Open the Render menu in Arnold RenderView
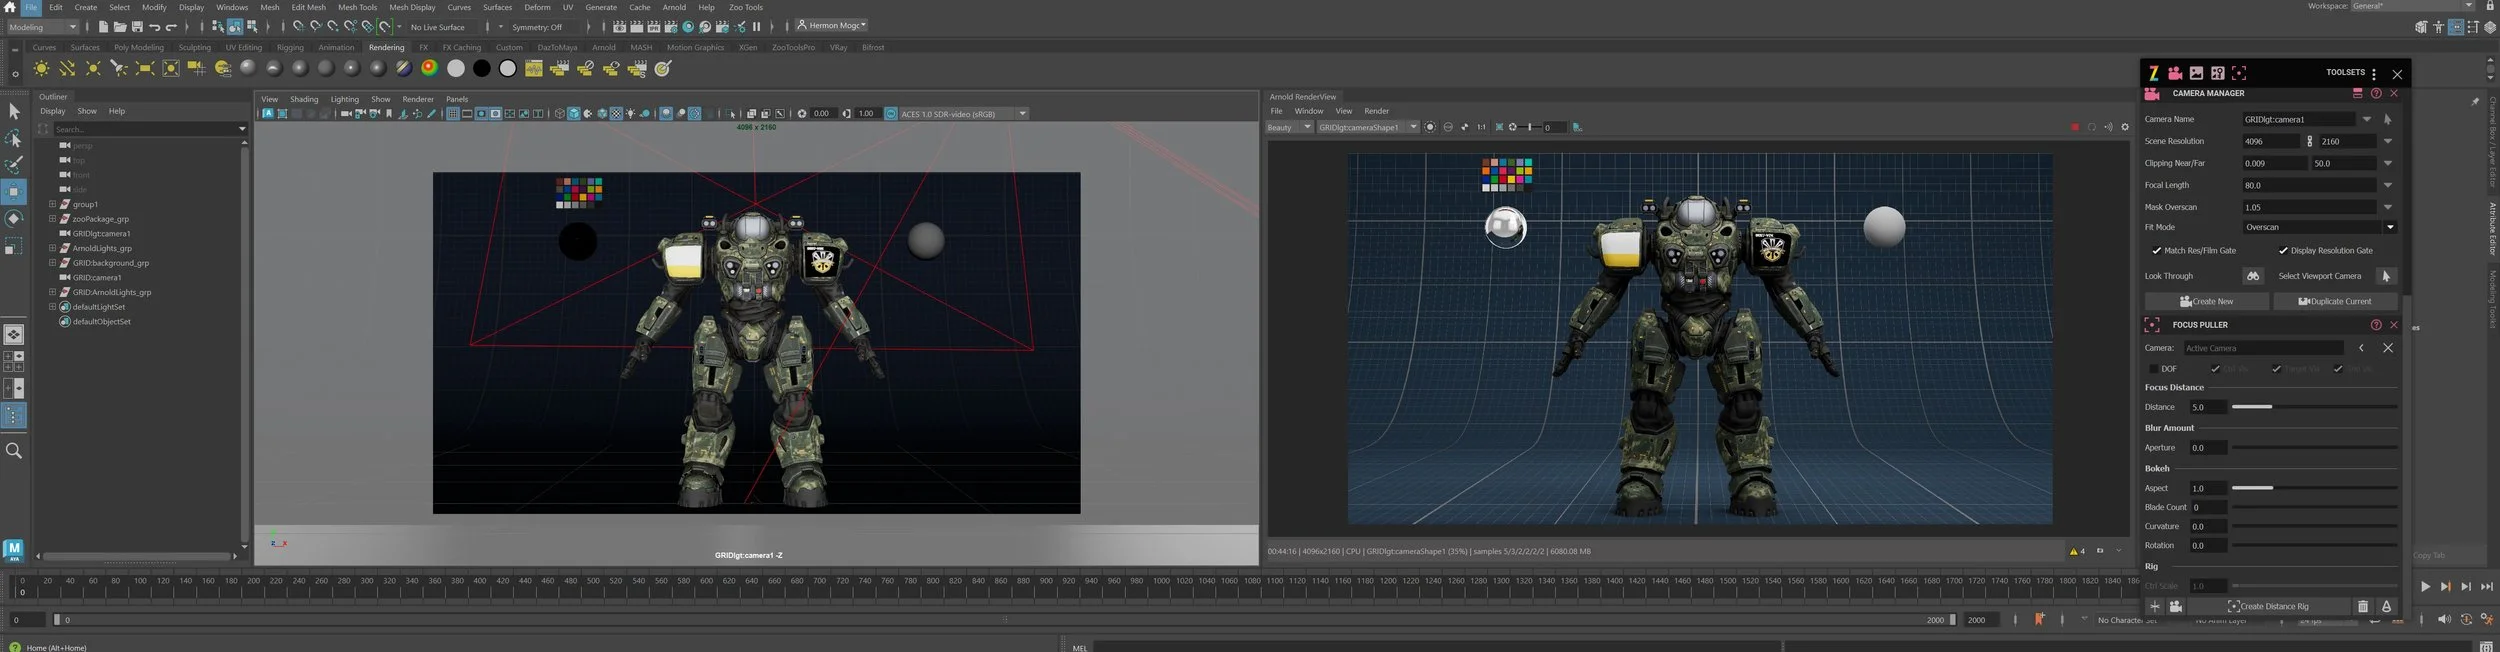2500x652 pixels. (x=1377, y=111)
